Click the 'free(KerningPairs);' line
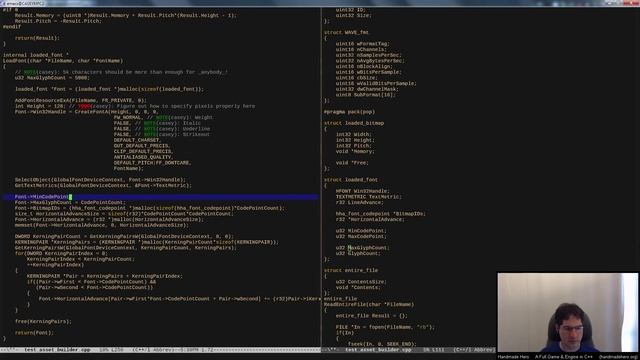 tap(43, 322)
